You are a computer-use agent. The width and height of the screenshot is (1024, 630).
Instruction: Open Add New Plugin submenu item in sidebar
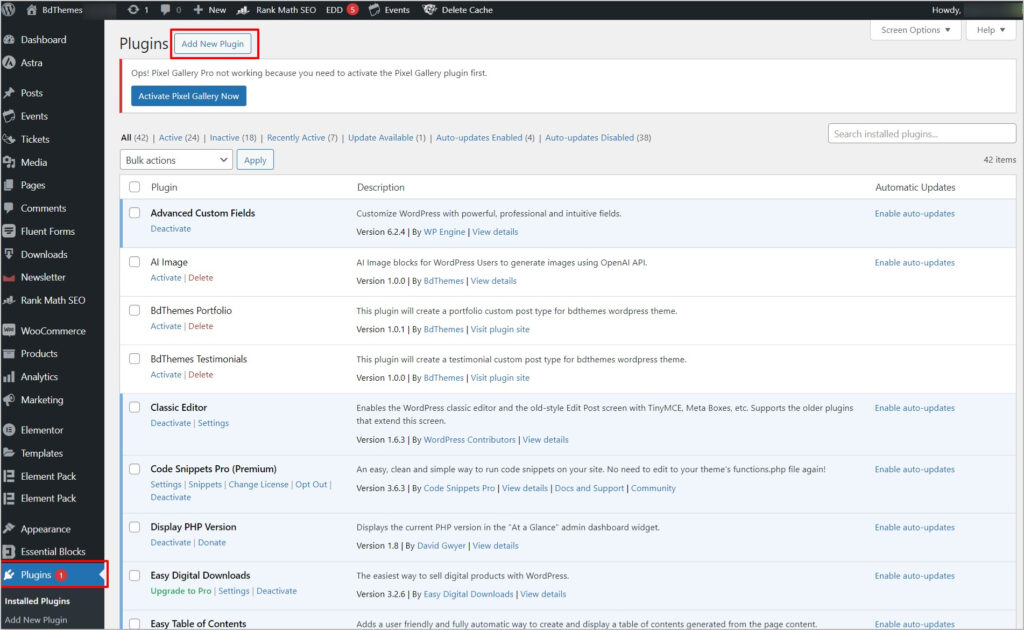(36, 620)
